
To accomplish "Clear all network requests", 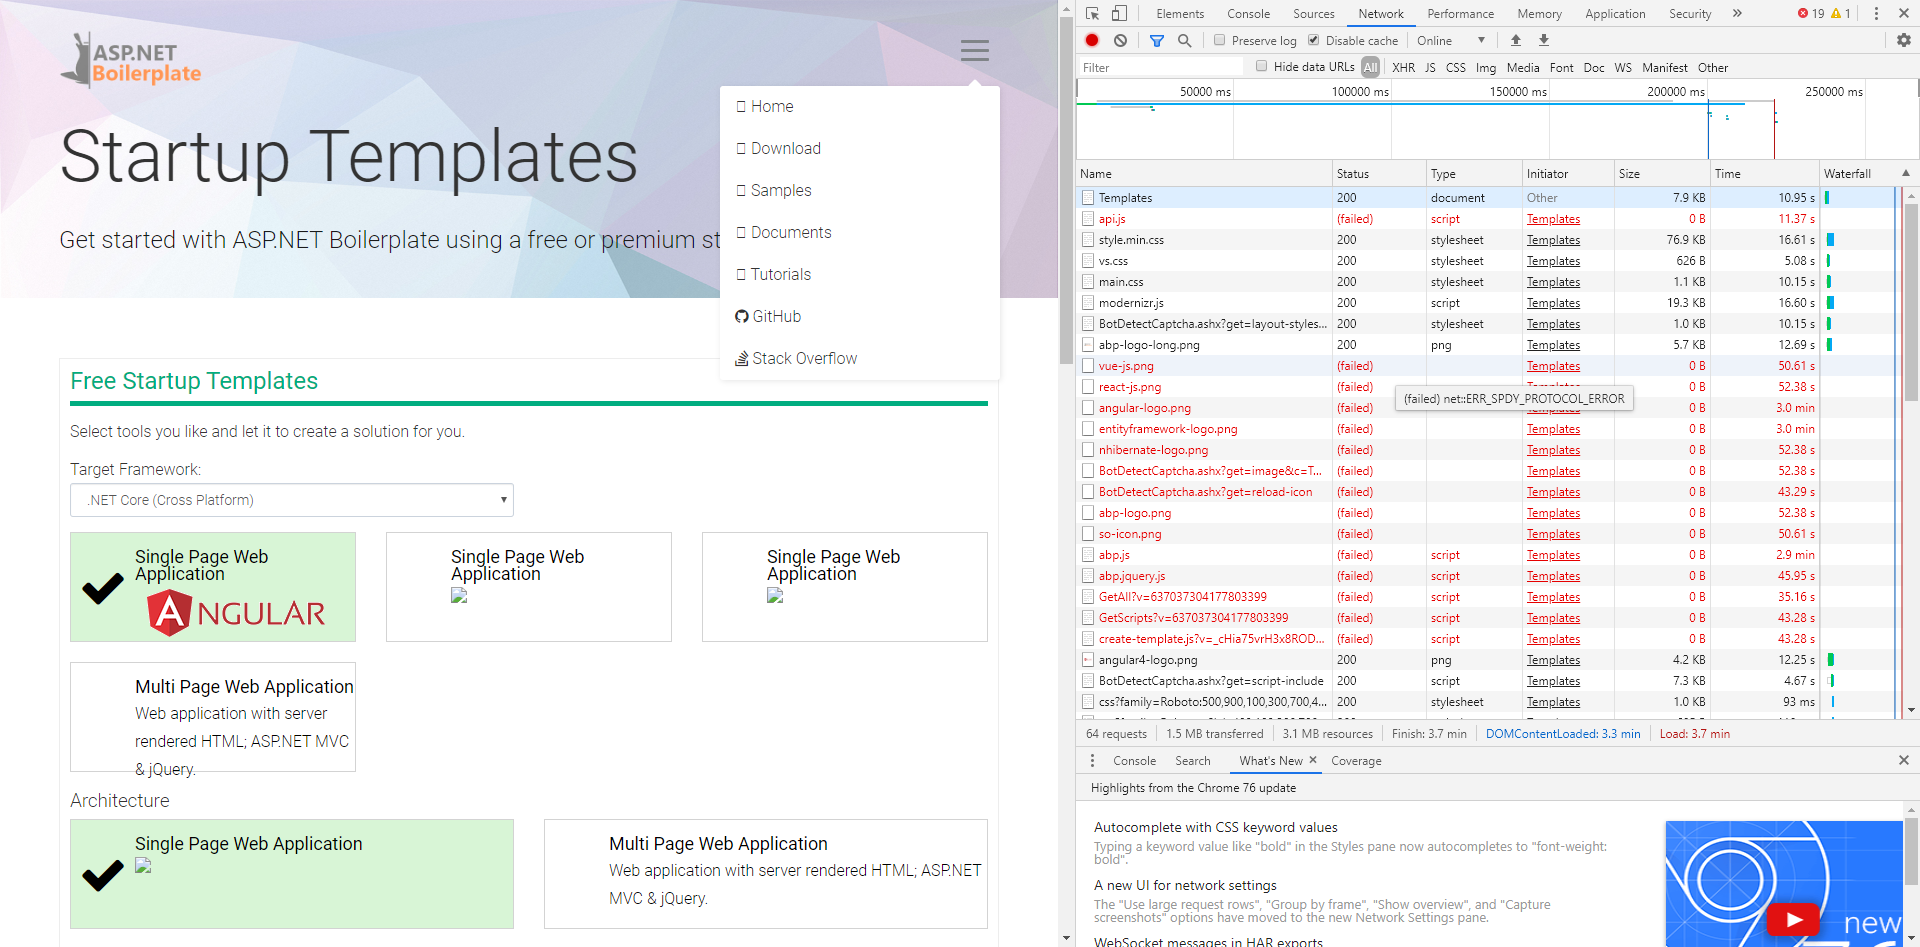I will pos(1120,40).
